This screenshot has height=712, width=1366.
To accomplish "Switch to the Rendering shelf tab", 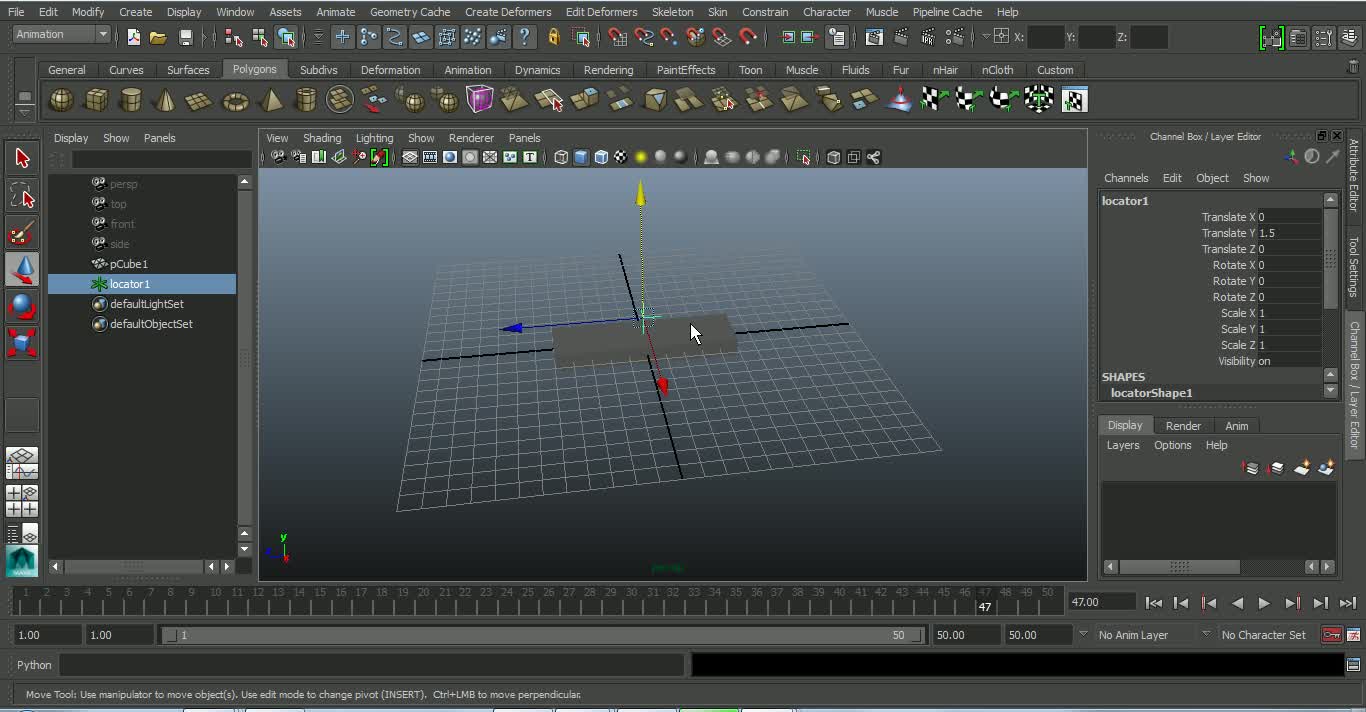I will [608, 70].
